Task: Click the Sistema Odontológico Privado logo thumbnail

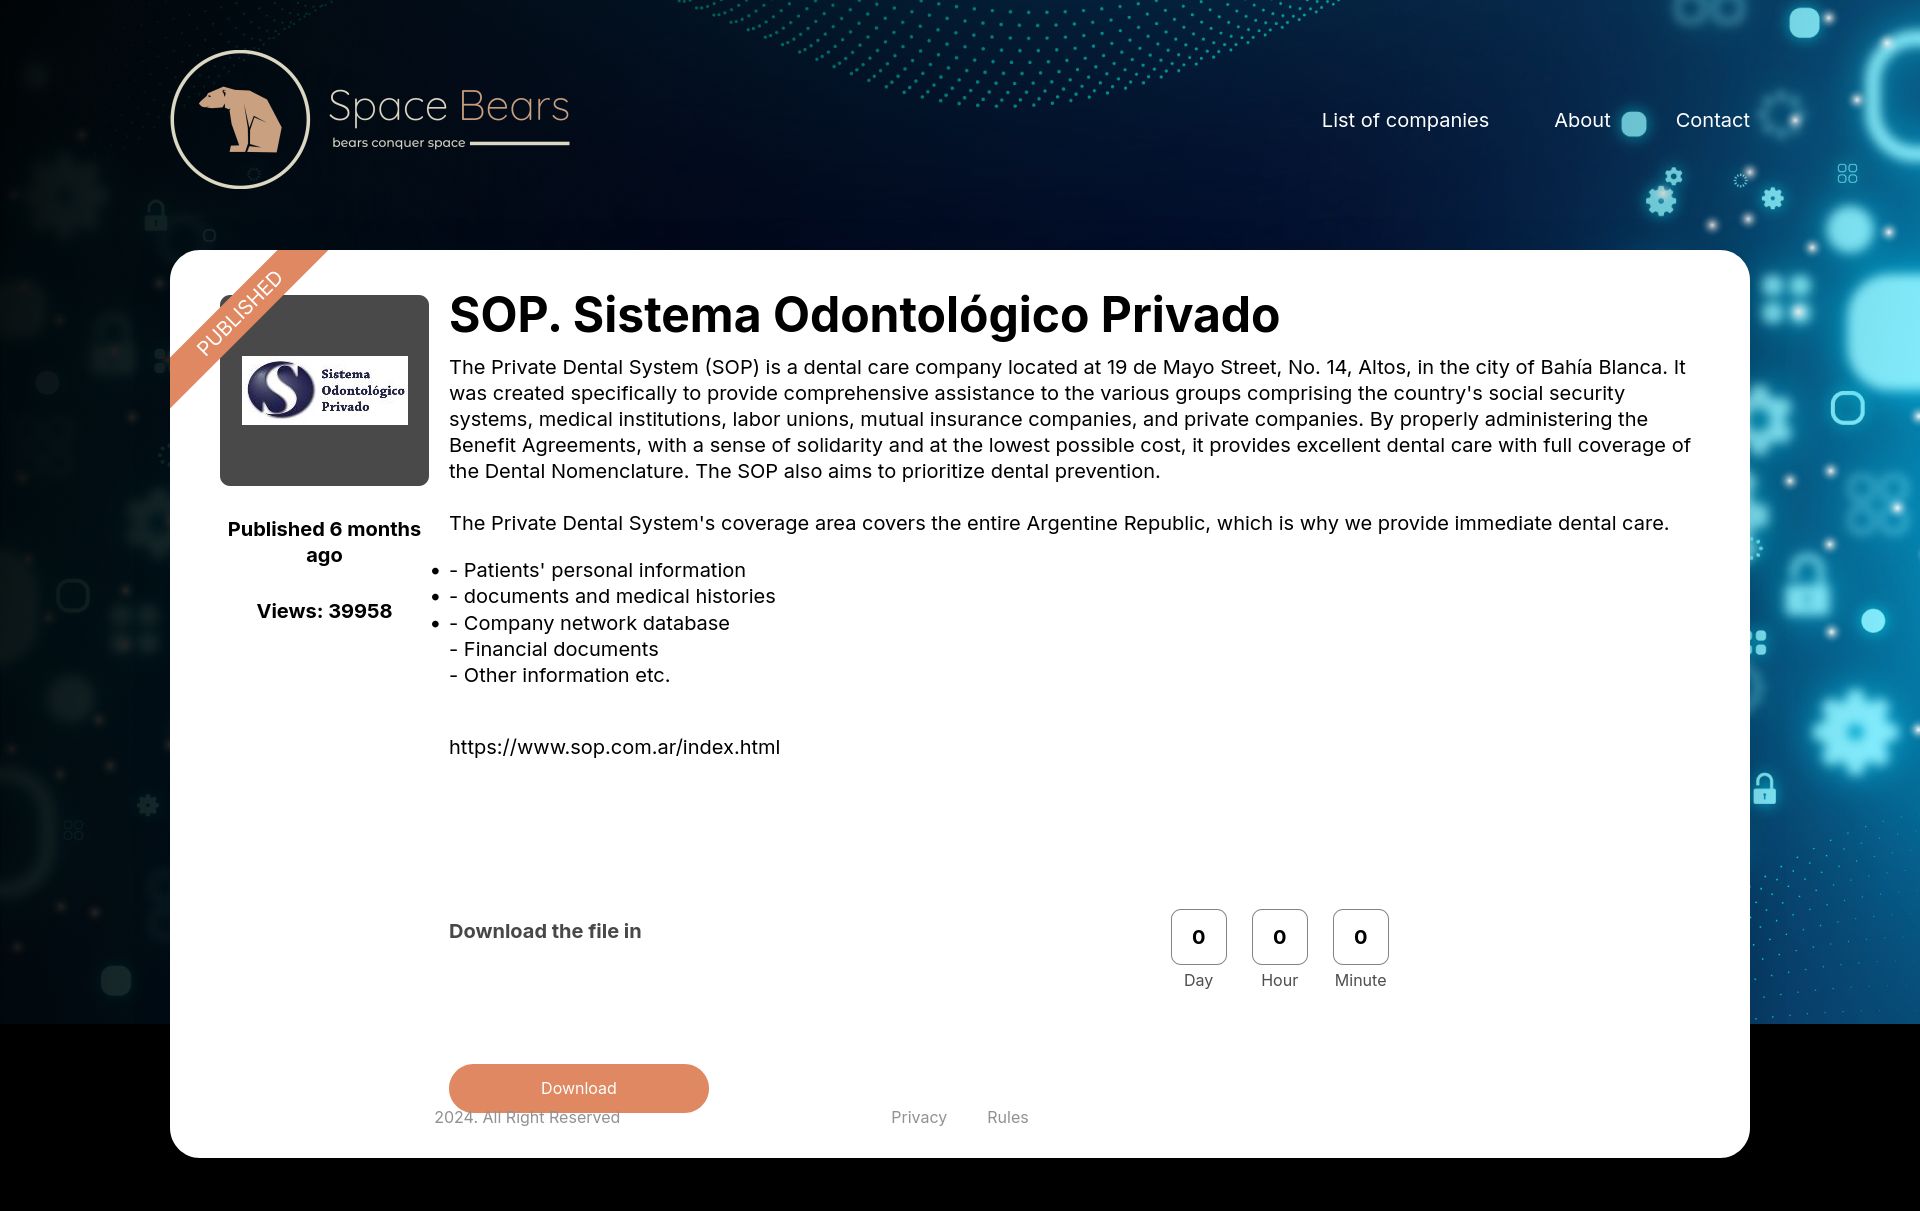Action: (x=324, y=390)
